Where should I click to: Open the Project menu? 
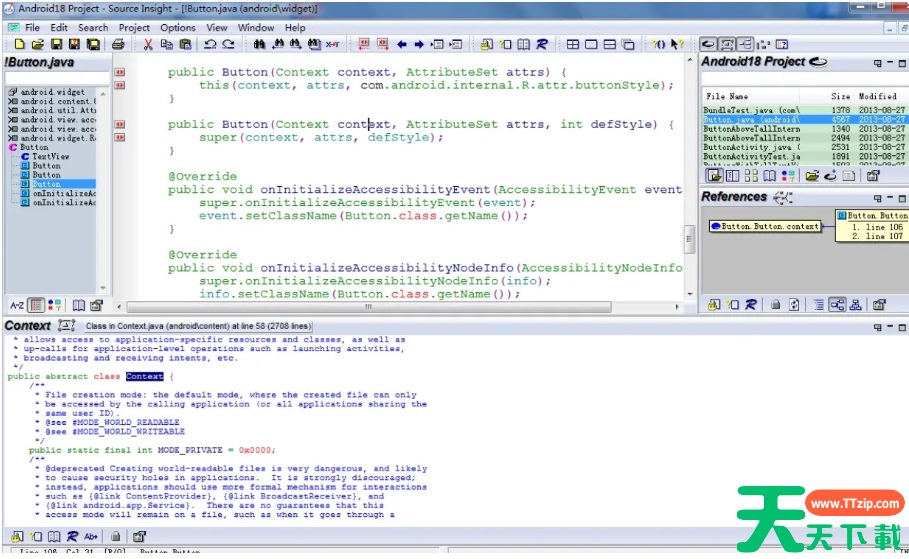(134, 28)
